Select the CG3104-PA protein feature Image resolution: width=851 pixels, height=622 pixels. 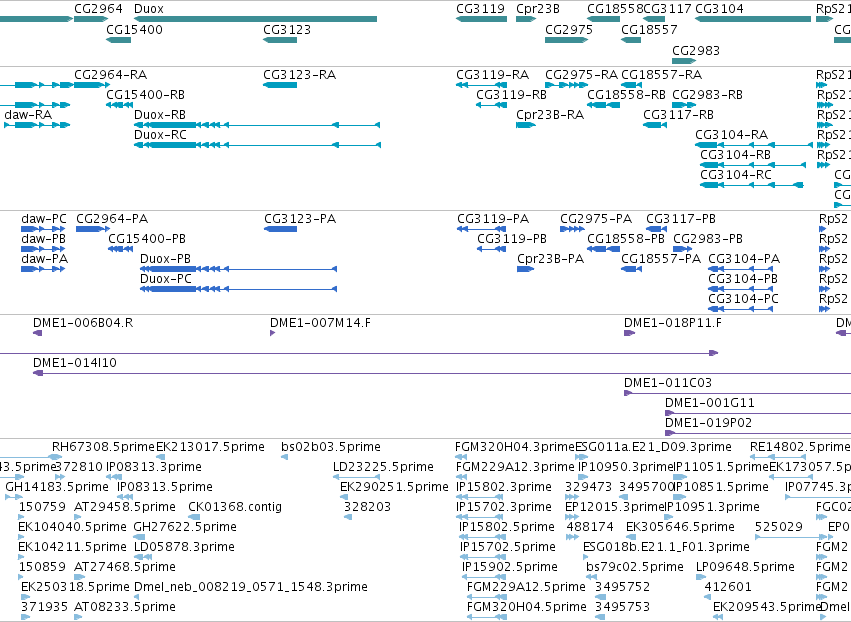[741, 269]
